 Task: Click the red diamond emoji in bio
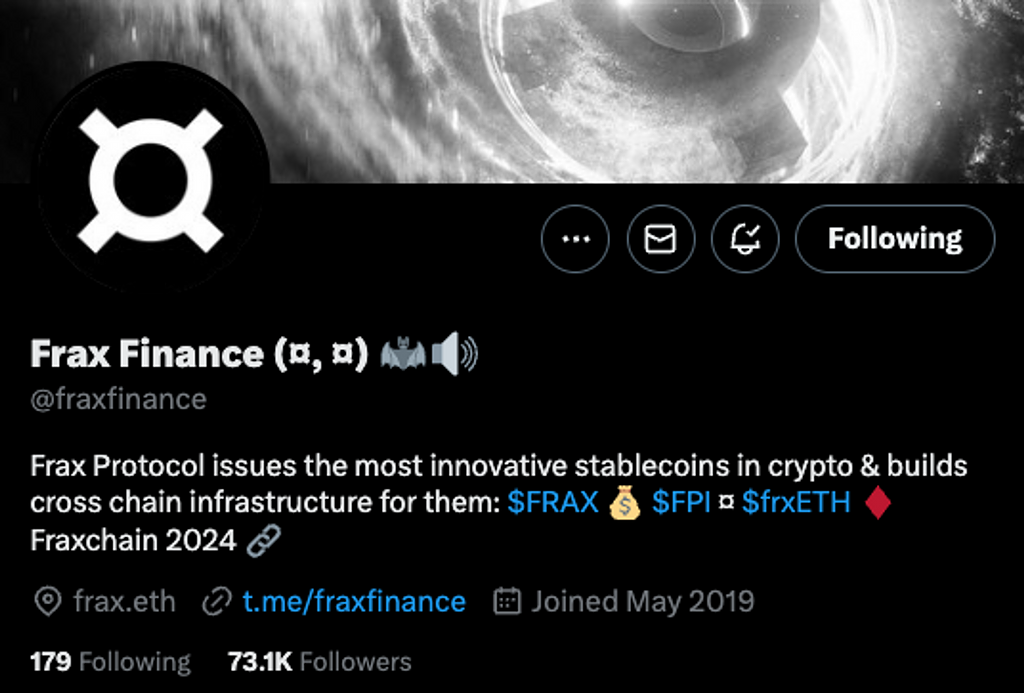pos(876,502)
